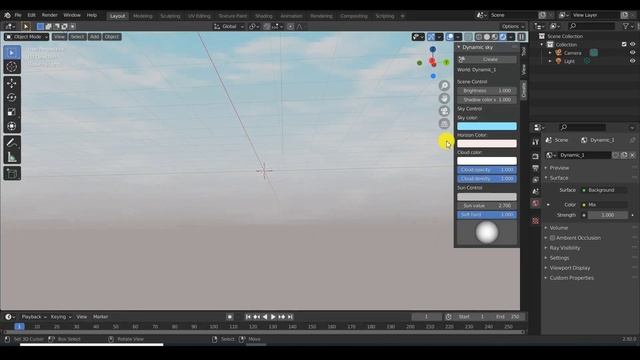Open the Render menu

(50, 15)
